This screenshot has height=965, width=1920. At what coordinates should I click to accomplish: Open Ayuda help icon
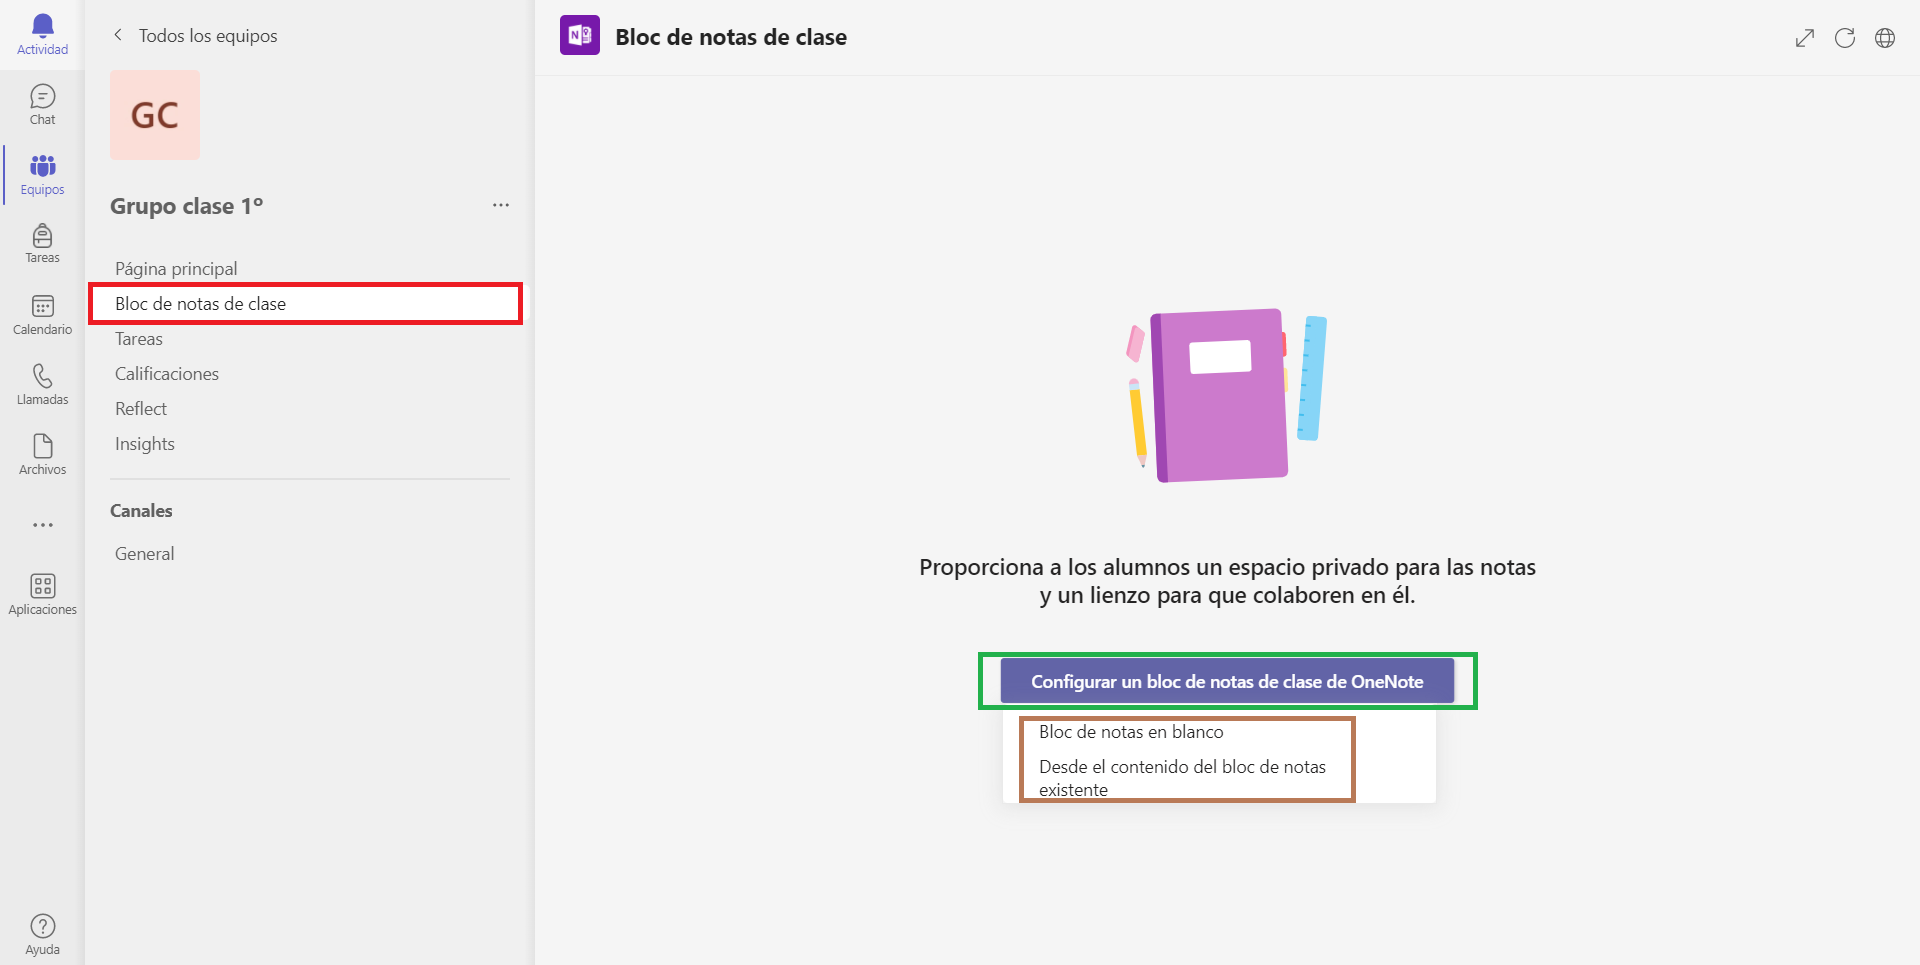pos(42,935)
